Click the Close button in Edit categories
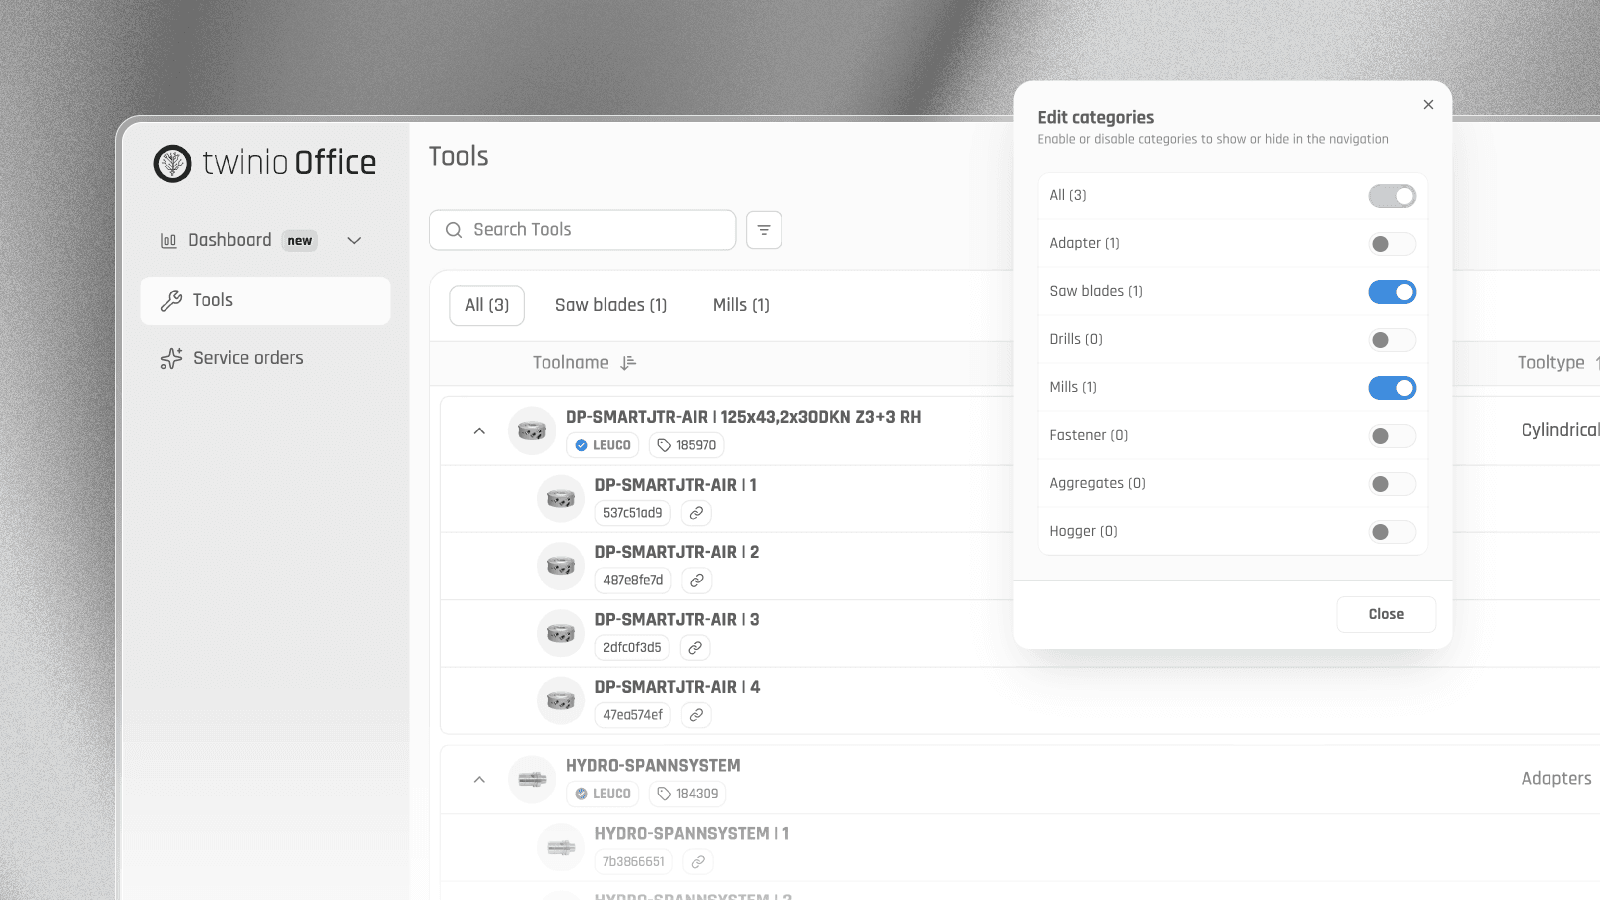The width and height of the screenshot is (1600, 900). [x=1386, y=614]
